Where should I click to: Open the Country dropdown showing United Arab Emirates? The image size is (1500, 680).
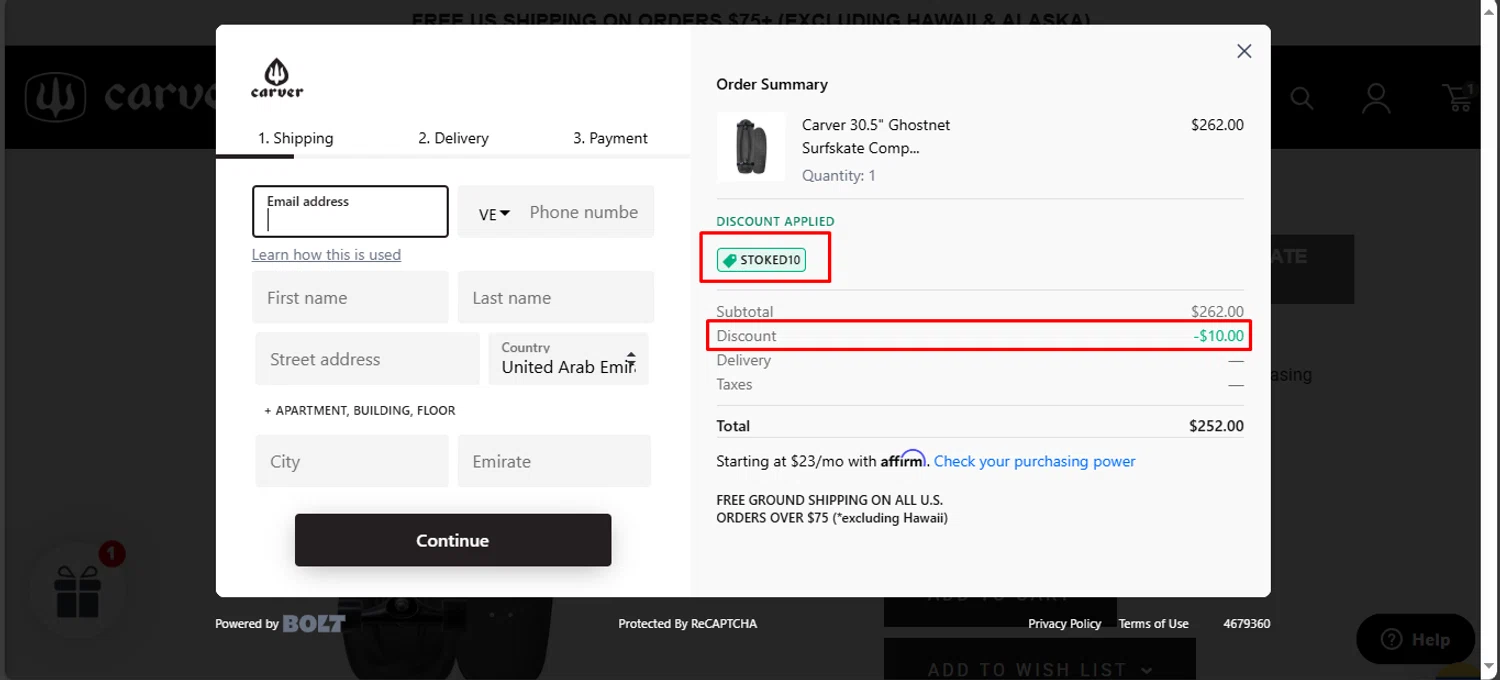568,359
